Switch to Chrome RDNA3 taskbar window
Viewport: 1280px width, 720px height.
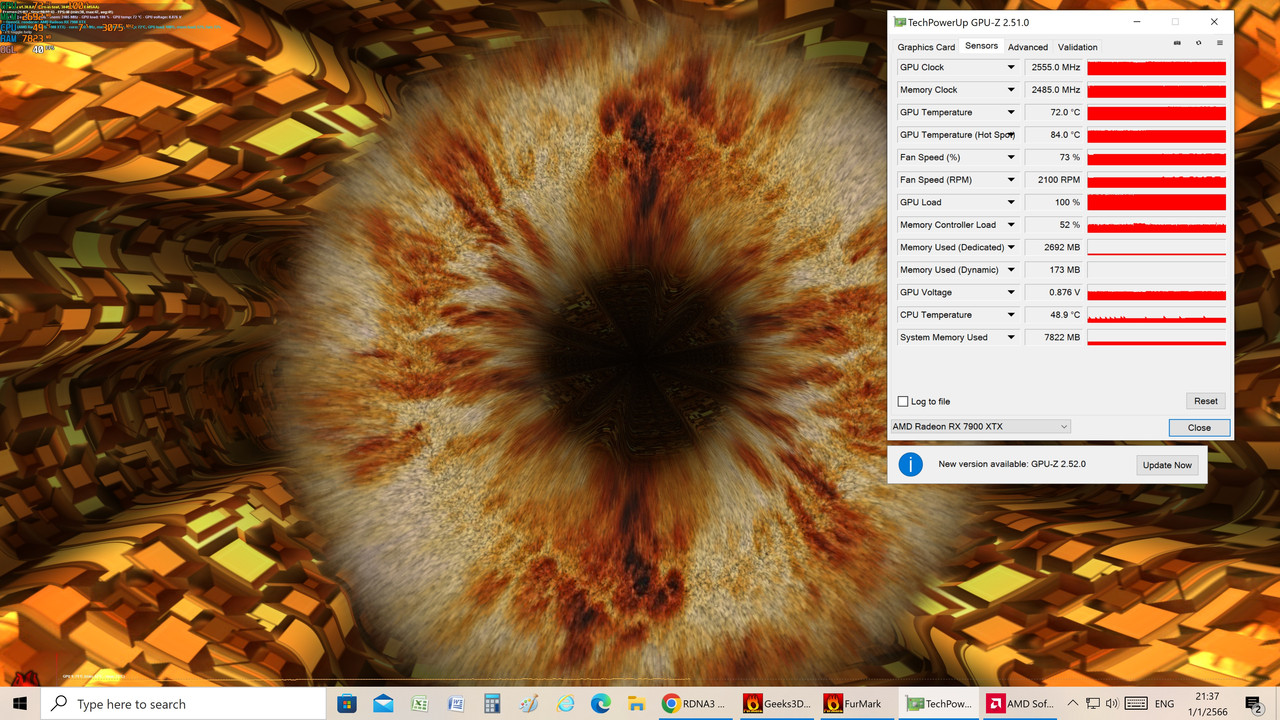tap(696, 704)
